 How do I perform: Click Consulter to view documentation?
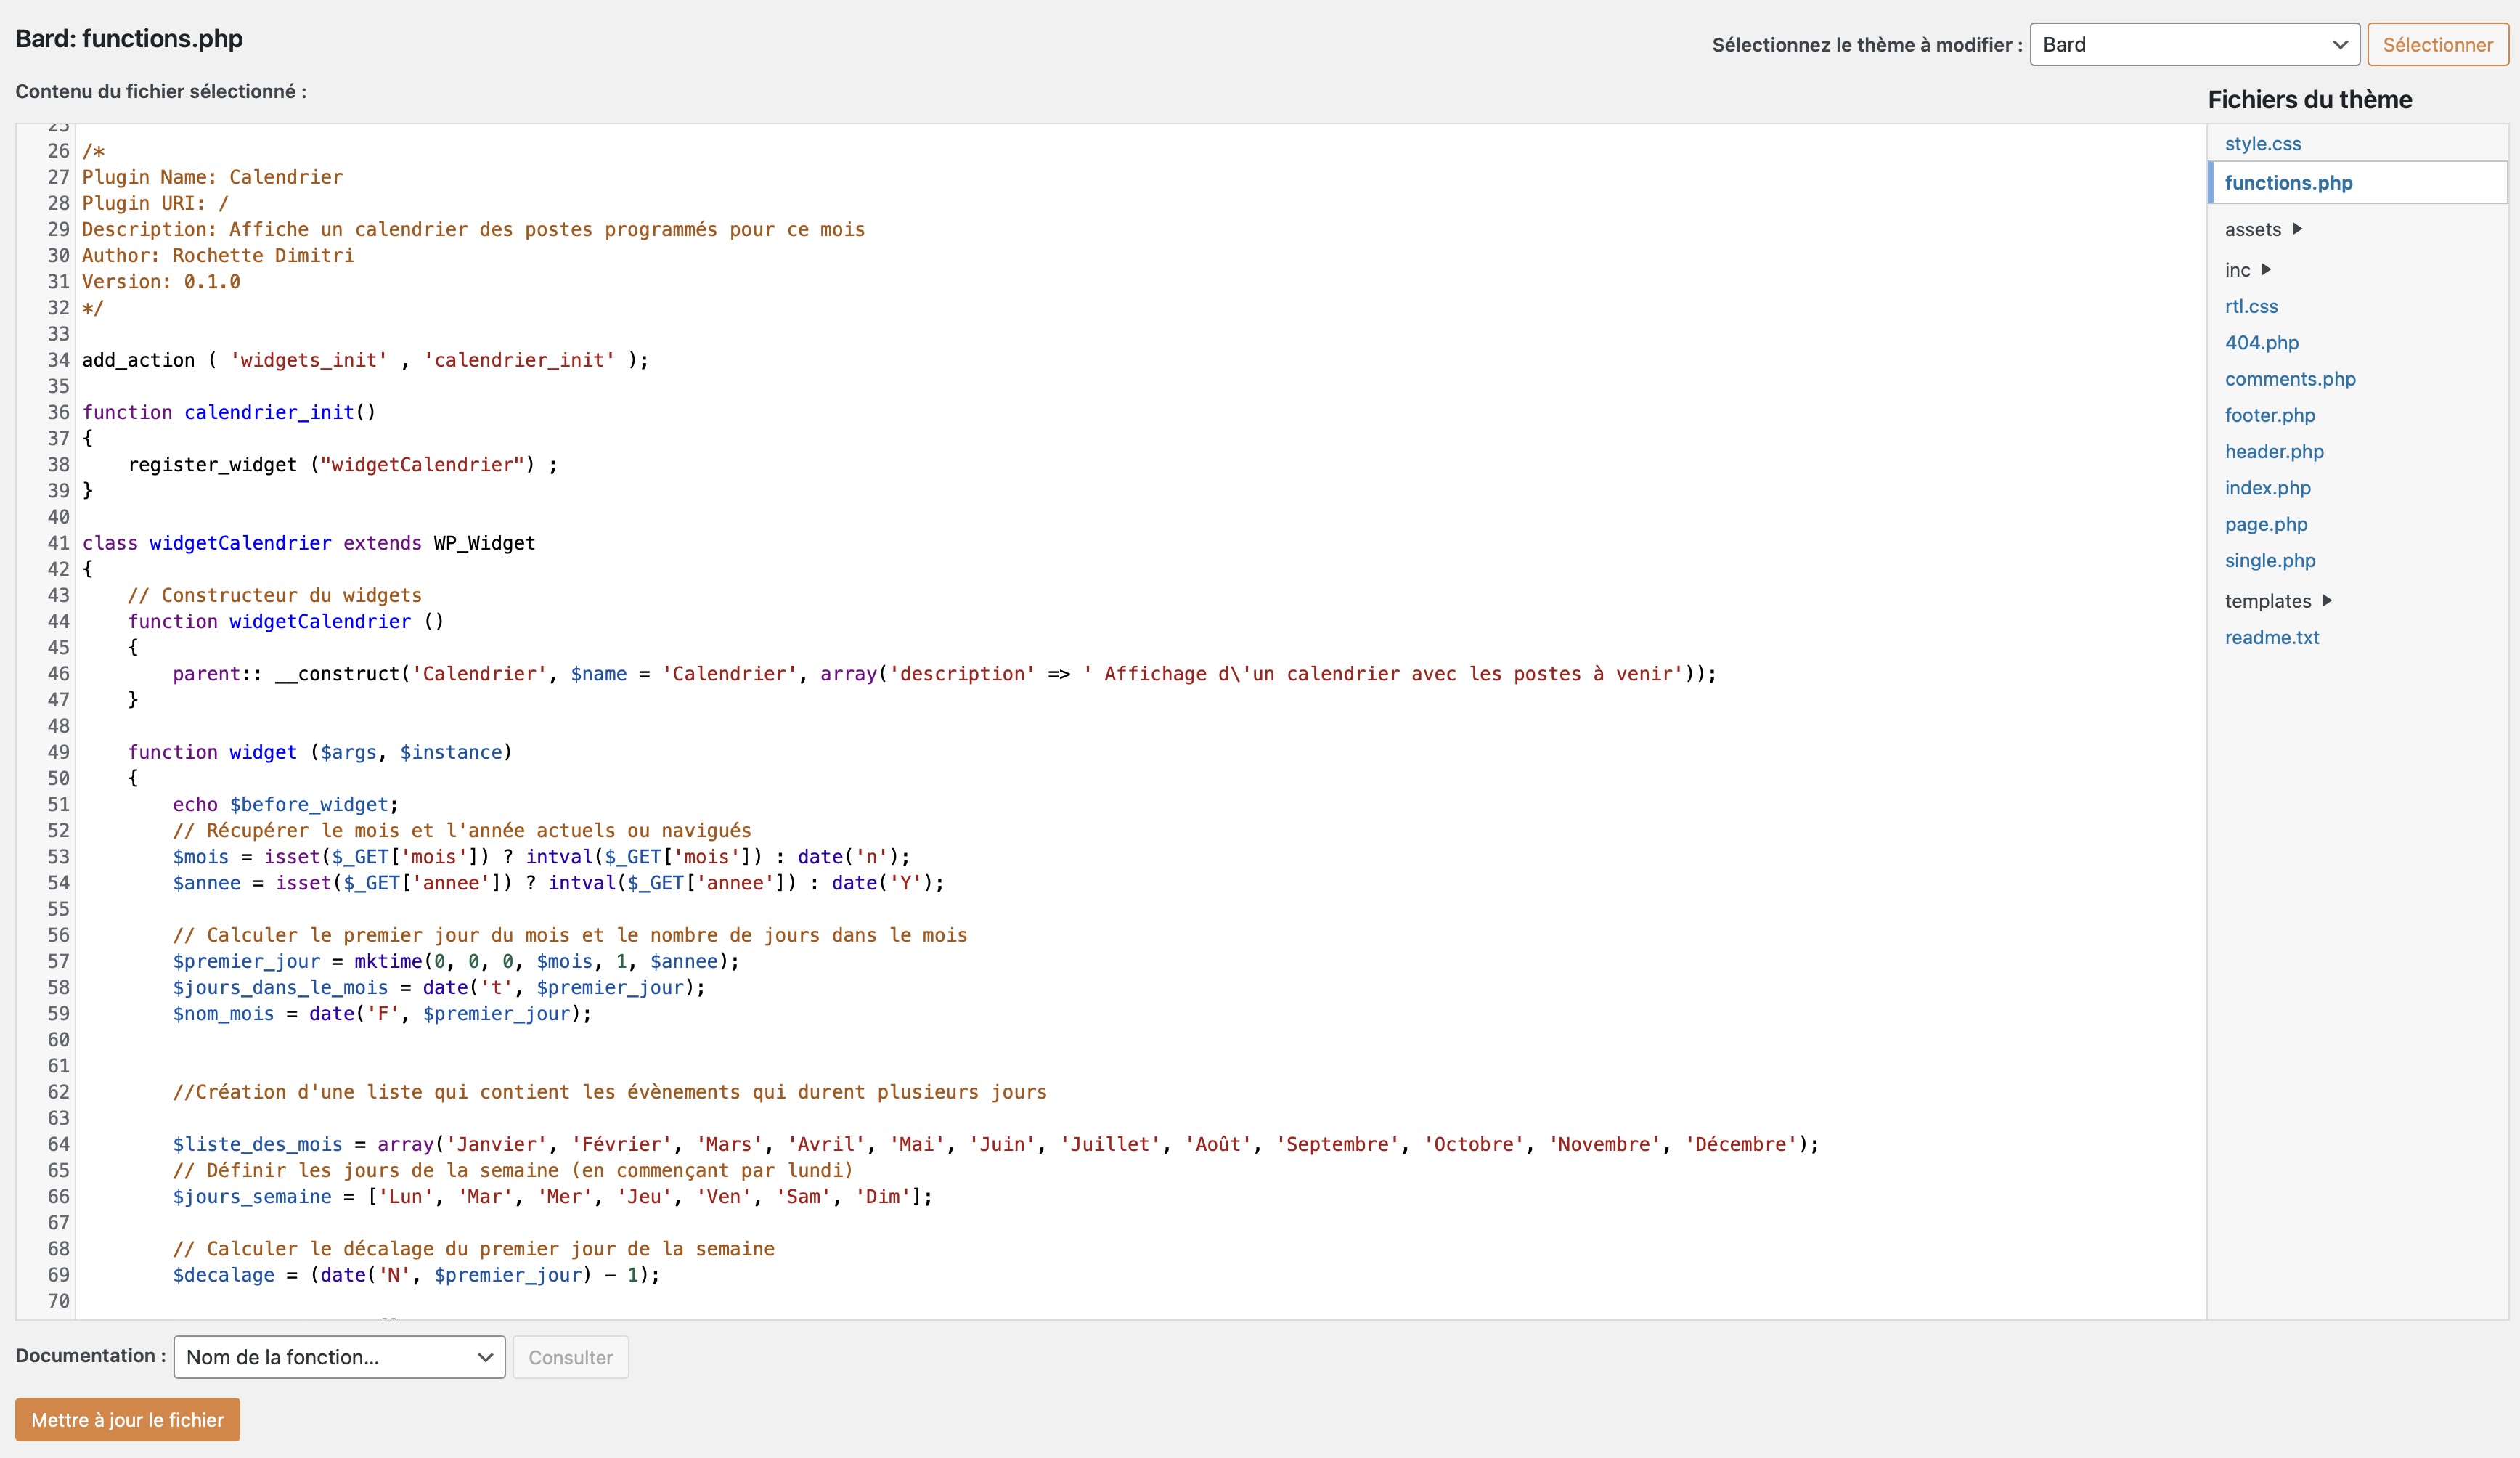click(x=570, y=1357)
